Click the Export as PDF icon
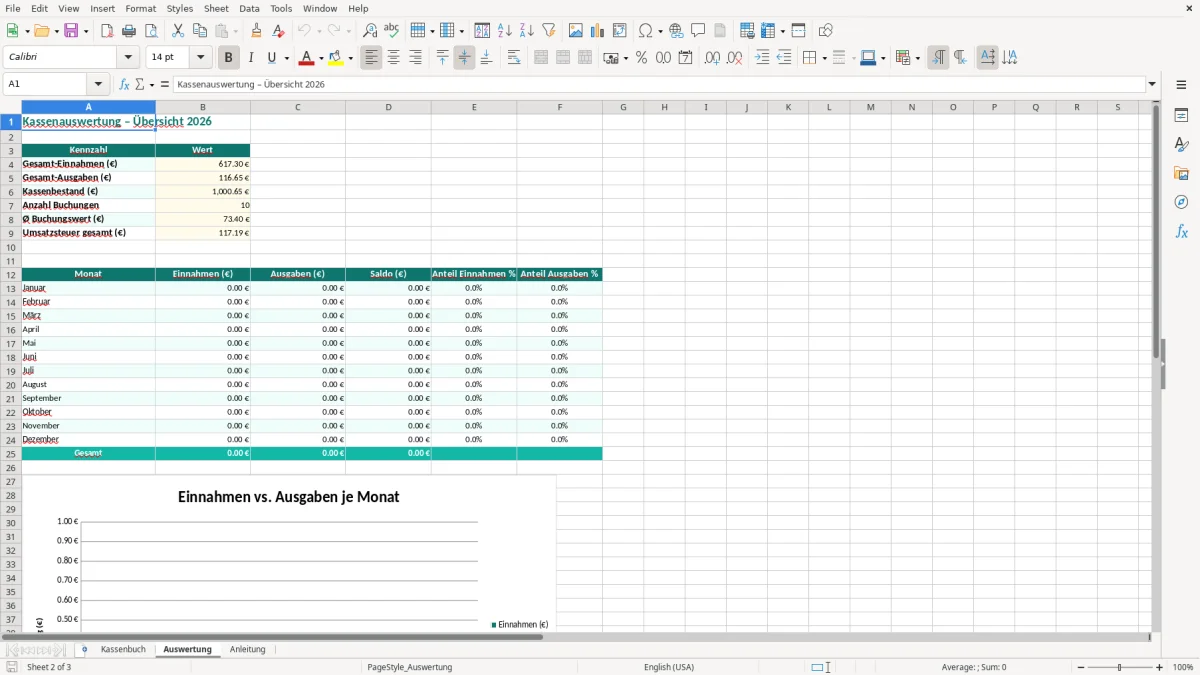 107,31
